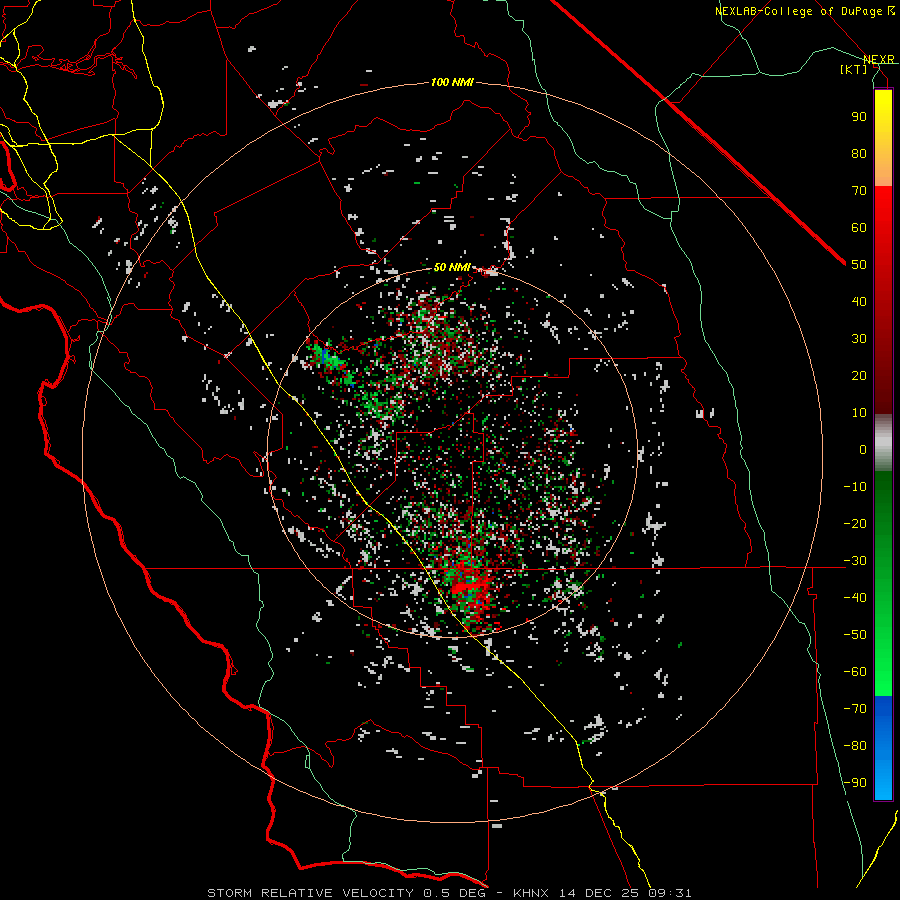This screenshot has height=900, width=900.
Task: Click the -10 knots label on the scale
Action: 855,487
